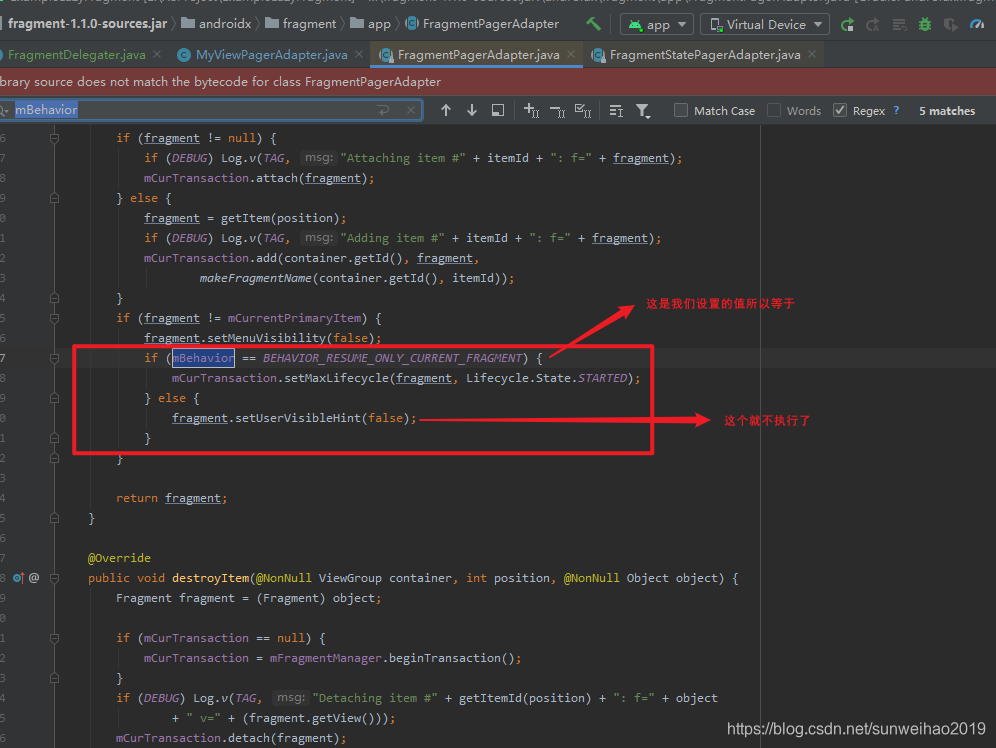Click the new line icon in search field

tap(383, 110)
